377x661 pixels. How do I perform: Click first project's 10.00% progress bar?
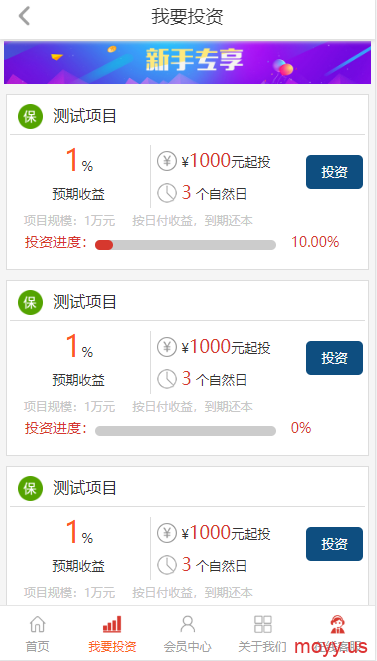[186, 245]
